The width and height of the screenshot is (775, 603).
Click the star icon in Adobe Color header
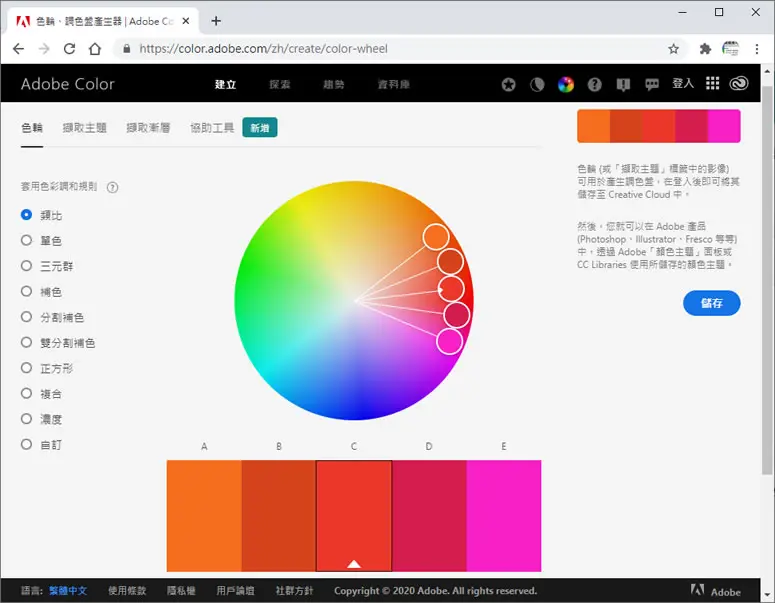tap(508, 85)
